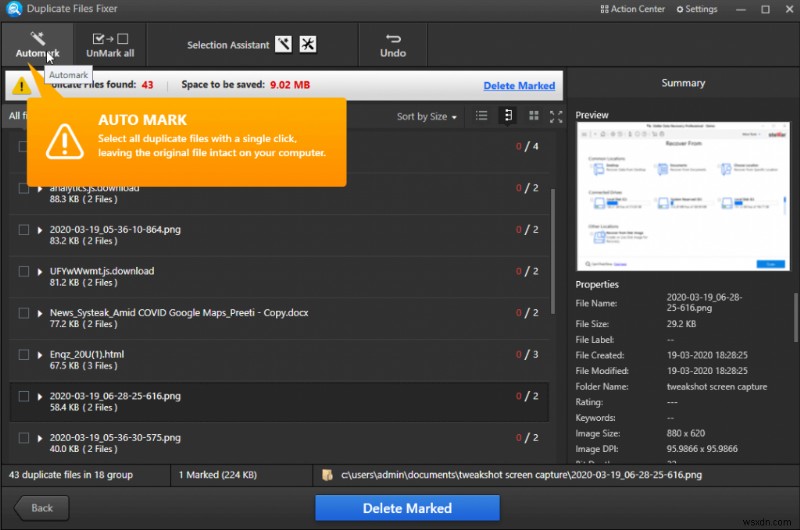Click the Delete Marked link
The height and width of the screenshot is (530, 800).
[x=519, y=86]
